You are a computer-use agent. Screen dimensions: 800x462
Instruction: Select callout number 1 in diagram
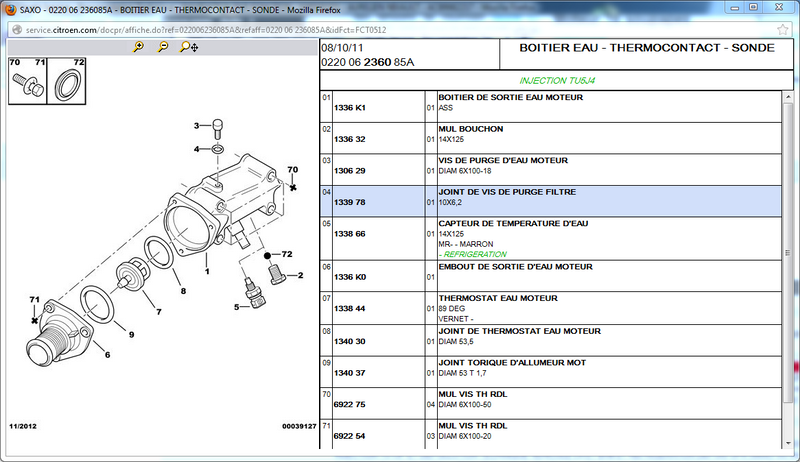207,271
